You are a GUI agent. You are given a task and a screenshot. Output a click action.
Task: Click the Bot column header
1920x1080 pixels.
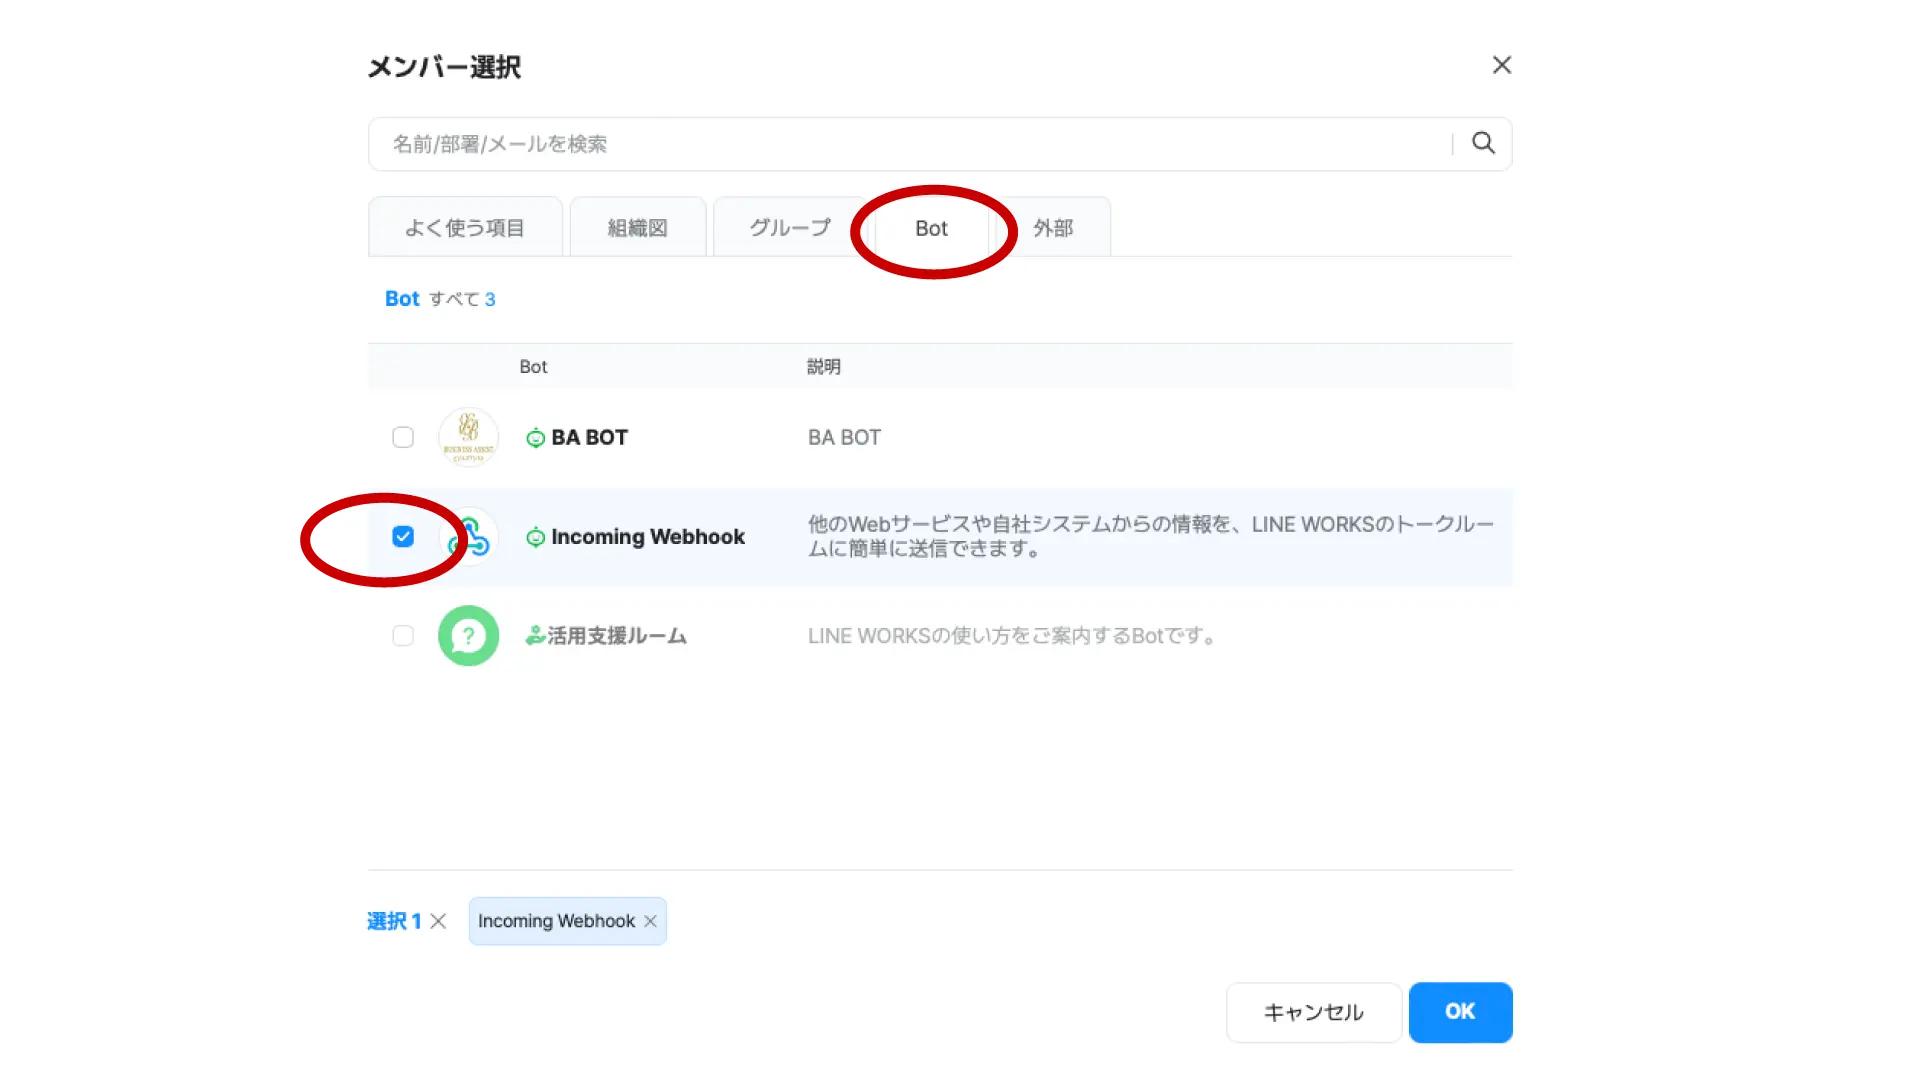(533, 367)
